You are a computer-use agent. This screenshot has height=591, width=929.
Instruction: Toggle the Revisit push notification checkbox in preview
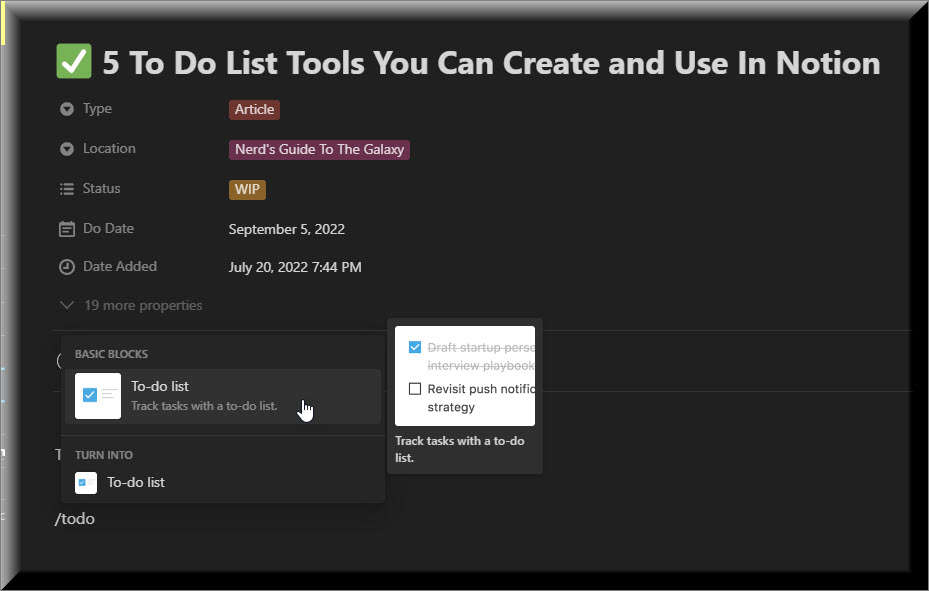(415, 389)
